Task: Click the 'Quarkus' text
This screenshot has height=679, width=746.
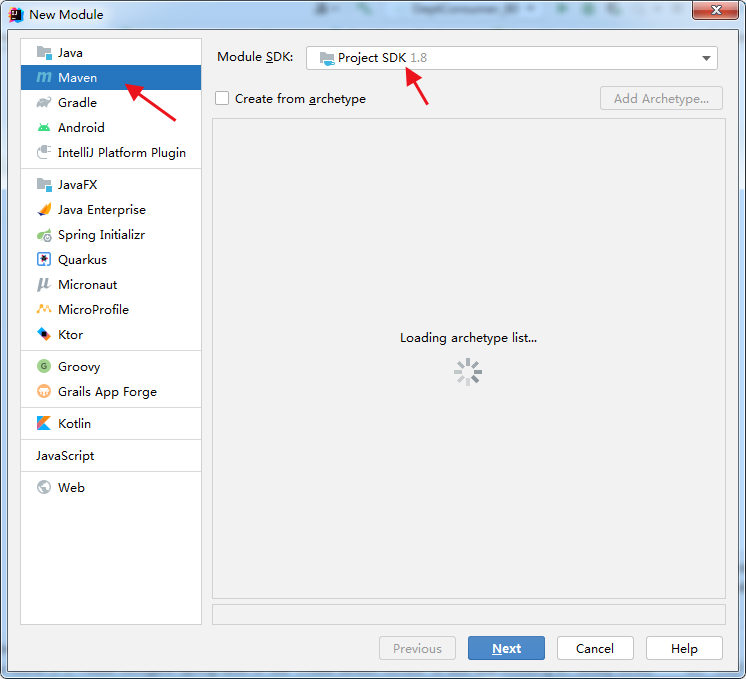Action: [82, 260]
